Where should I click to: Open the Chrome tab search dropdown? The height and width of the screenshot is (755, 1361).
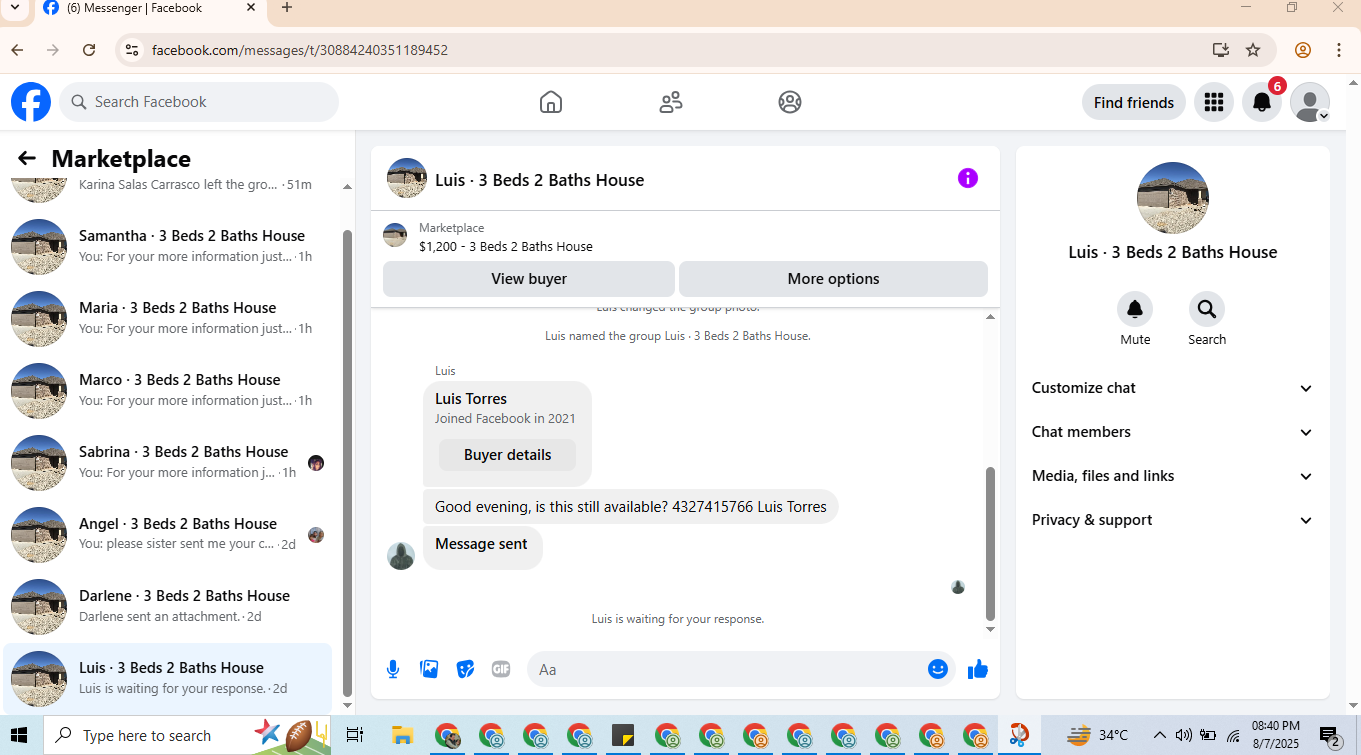click(14, 8)
